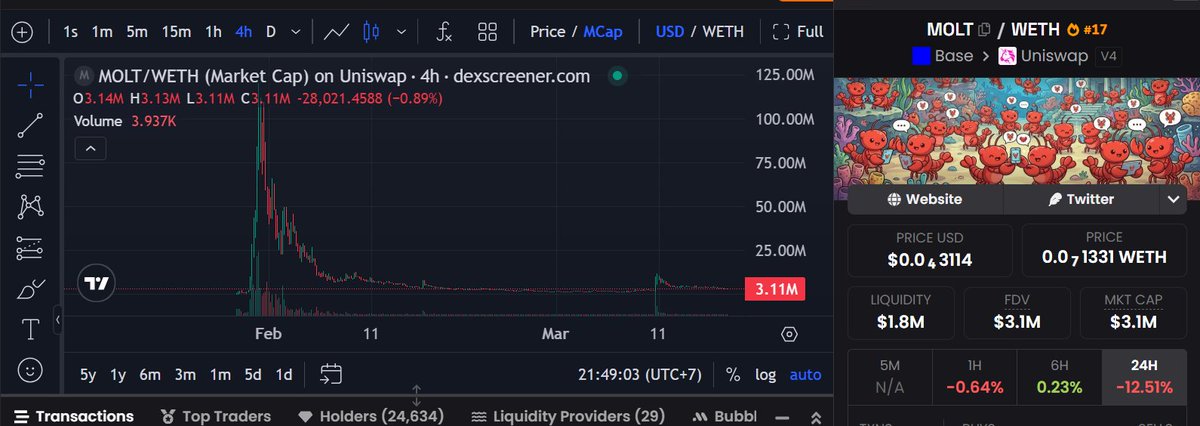Open the Transactions tab
Screen dimensions: 1200x426
[x=73, y=416]
